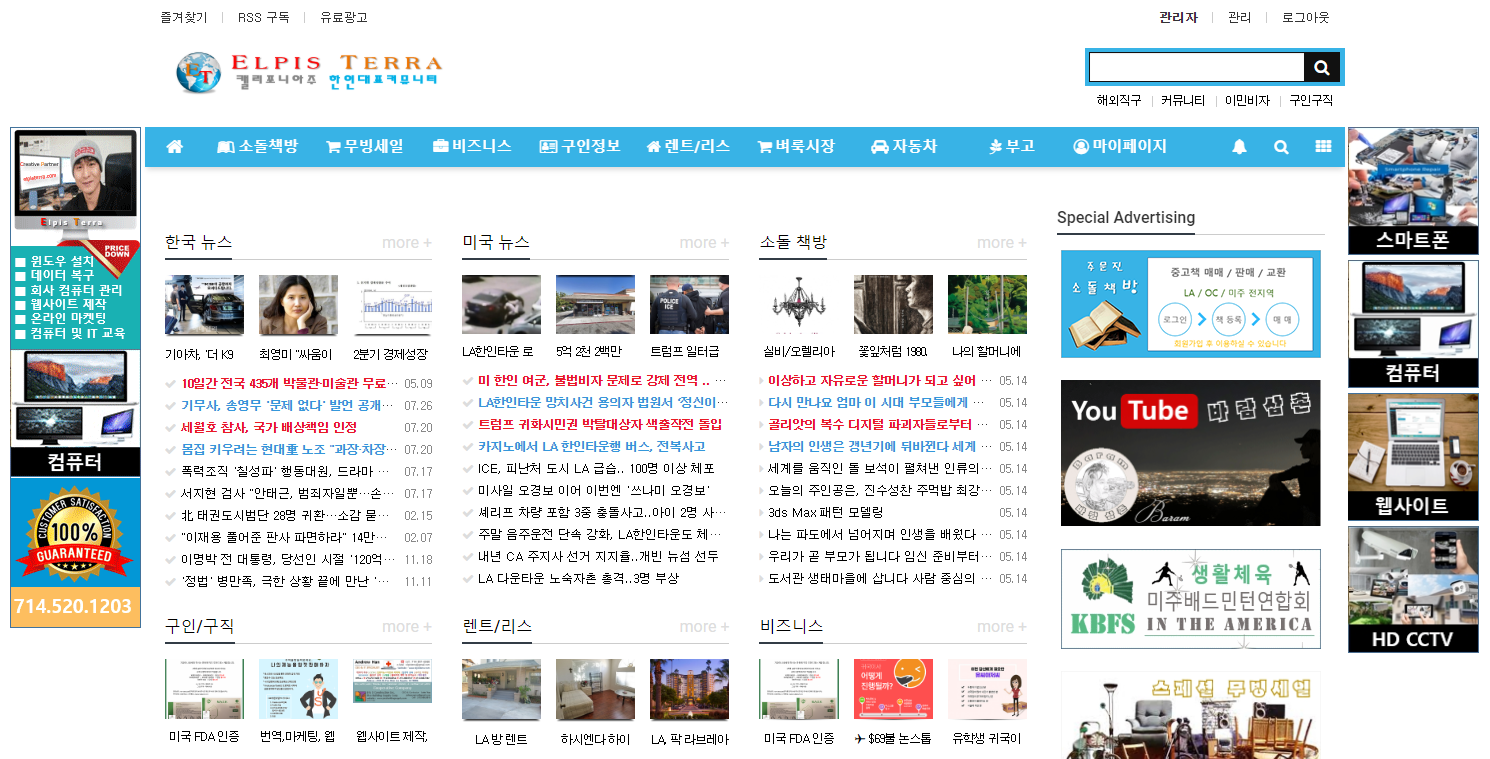
Task: Open the notification bell icon
Action: pyautogui.click(x=1239, y=147)
